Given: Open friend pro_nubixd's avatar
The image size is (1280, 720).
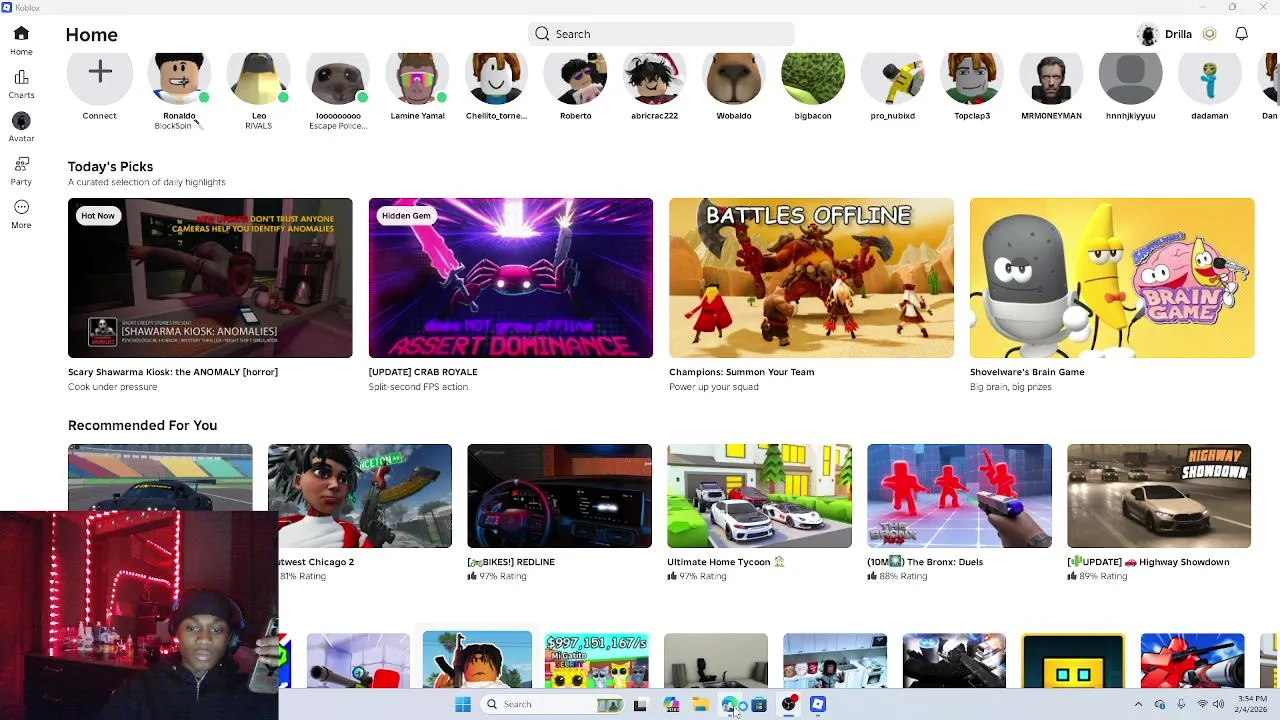Looking at the screenshot, I should tap(892, 78).
